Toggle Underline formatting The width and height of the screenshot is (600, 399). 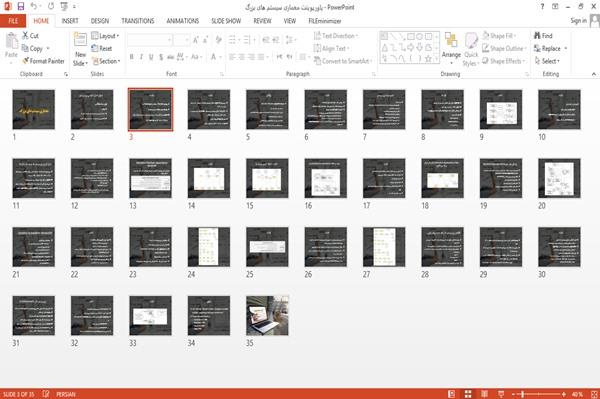(x=151, y=57)
